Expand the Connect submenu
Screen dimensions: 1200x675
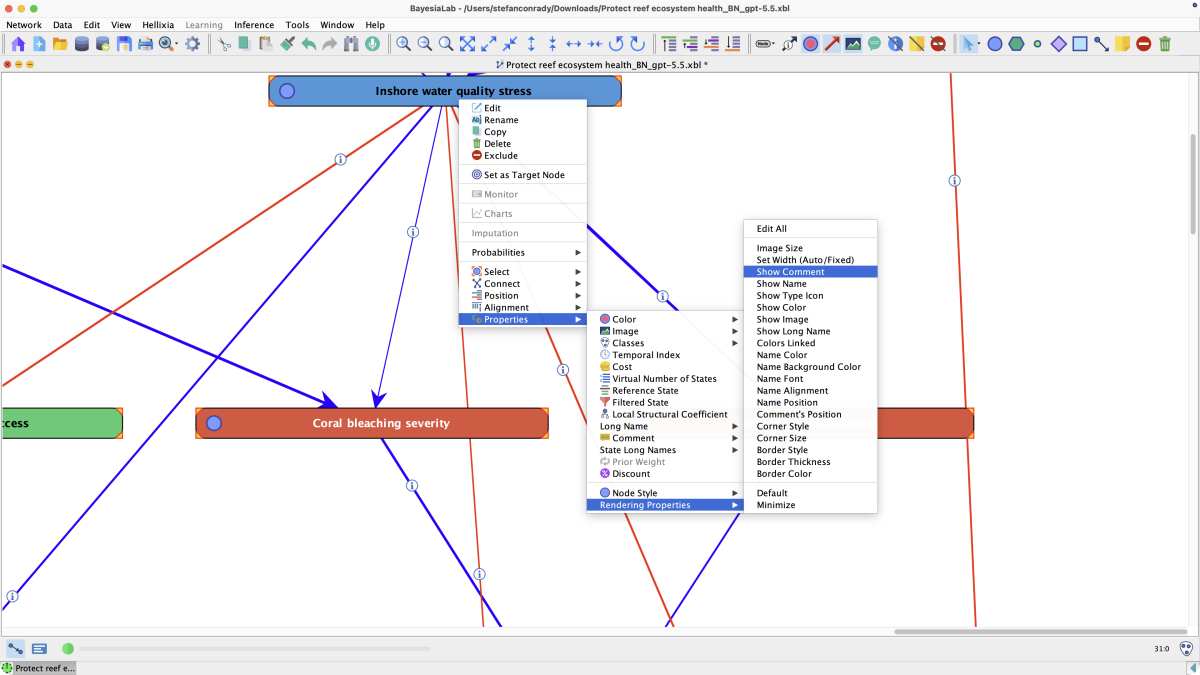523,284
